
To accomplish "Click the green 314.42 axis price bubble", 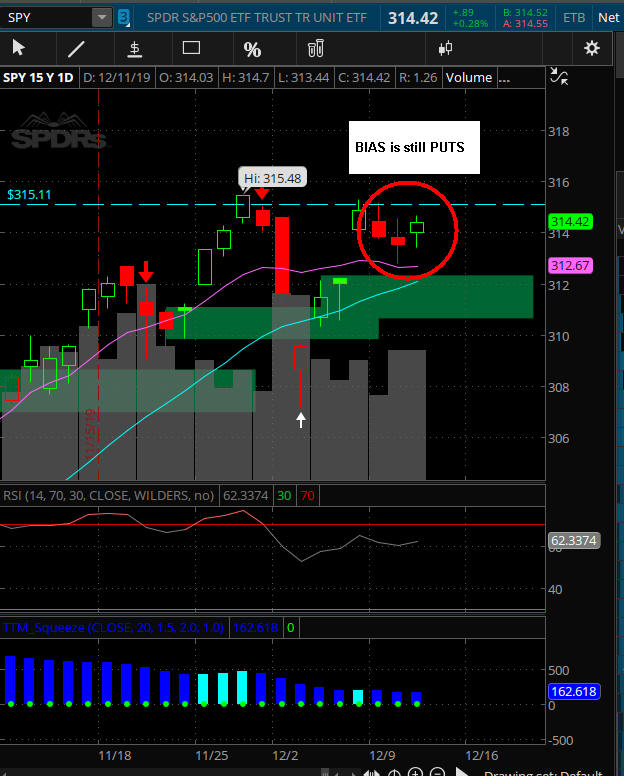I will coord(570,221).
